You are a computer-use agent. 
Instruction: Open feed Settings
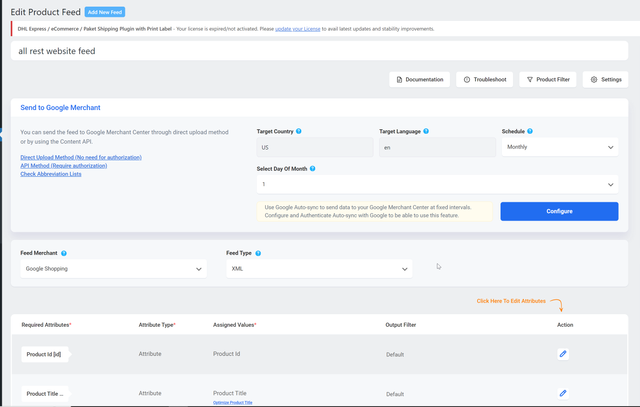606,79
